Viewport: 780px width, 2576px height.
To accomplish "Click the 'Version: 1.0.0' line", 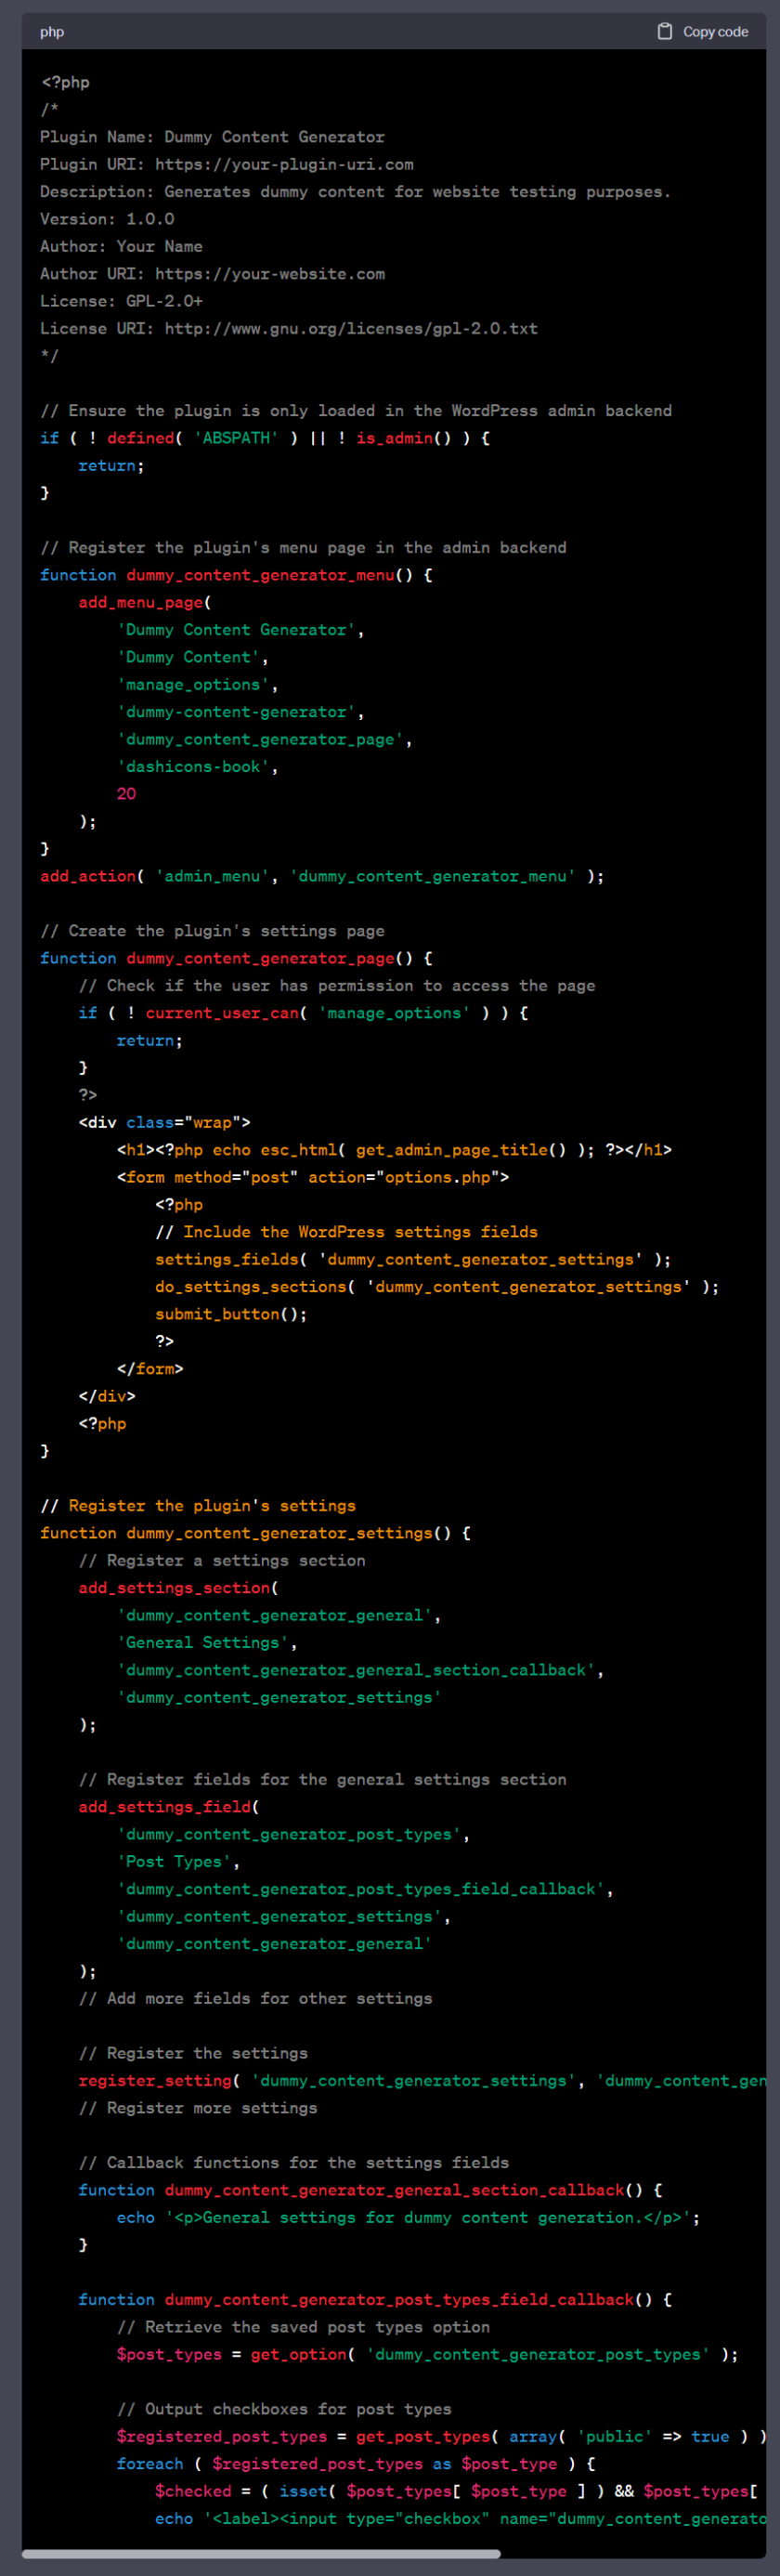I will 107,219.
